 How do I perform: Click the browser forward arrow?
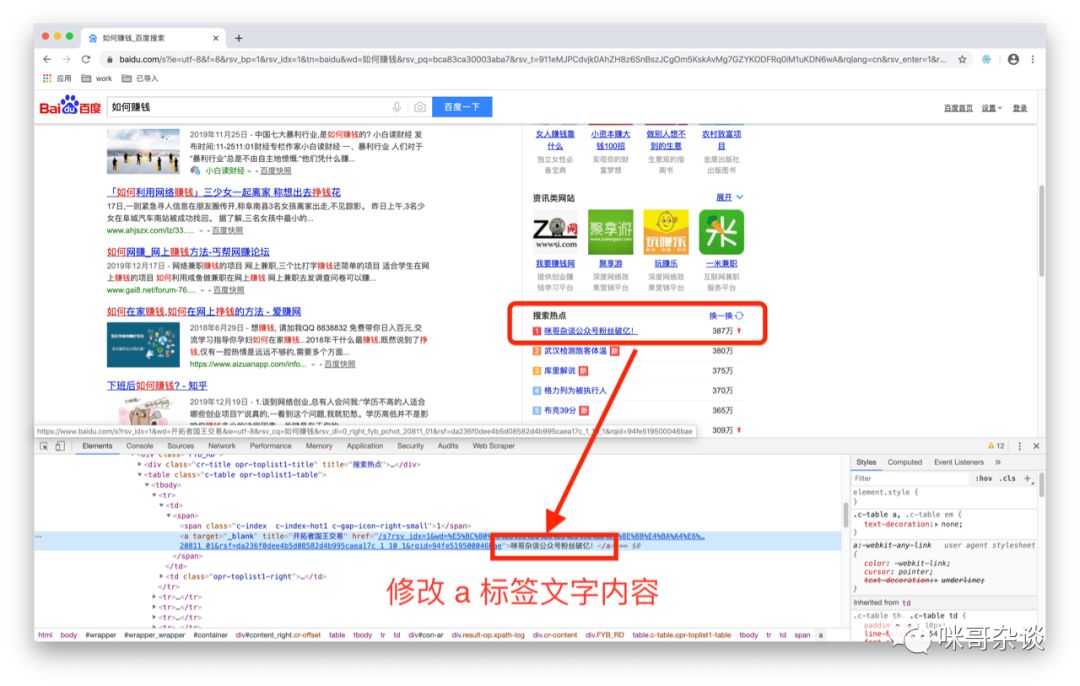(x=66, y=59)
